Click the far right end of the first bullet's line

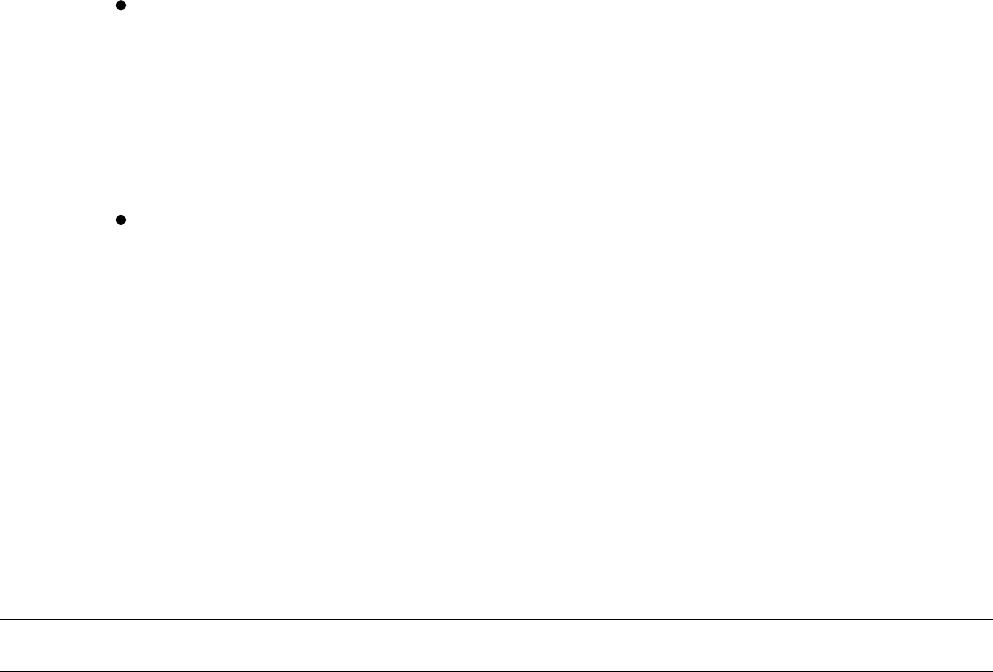[x=975, y=6]
